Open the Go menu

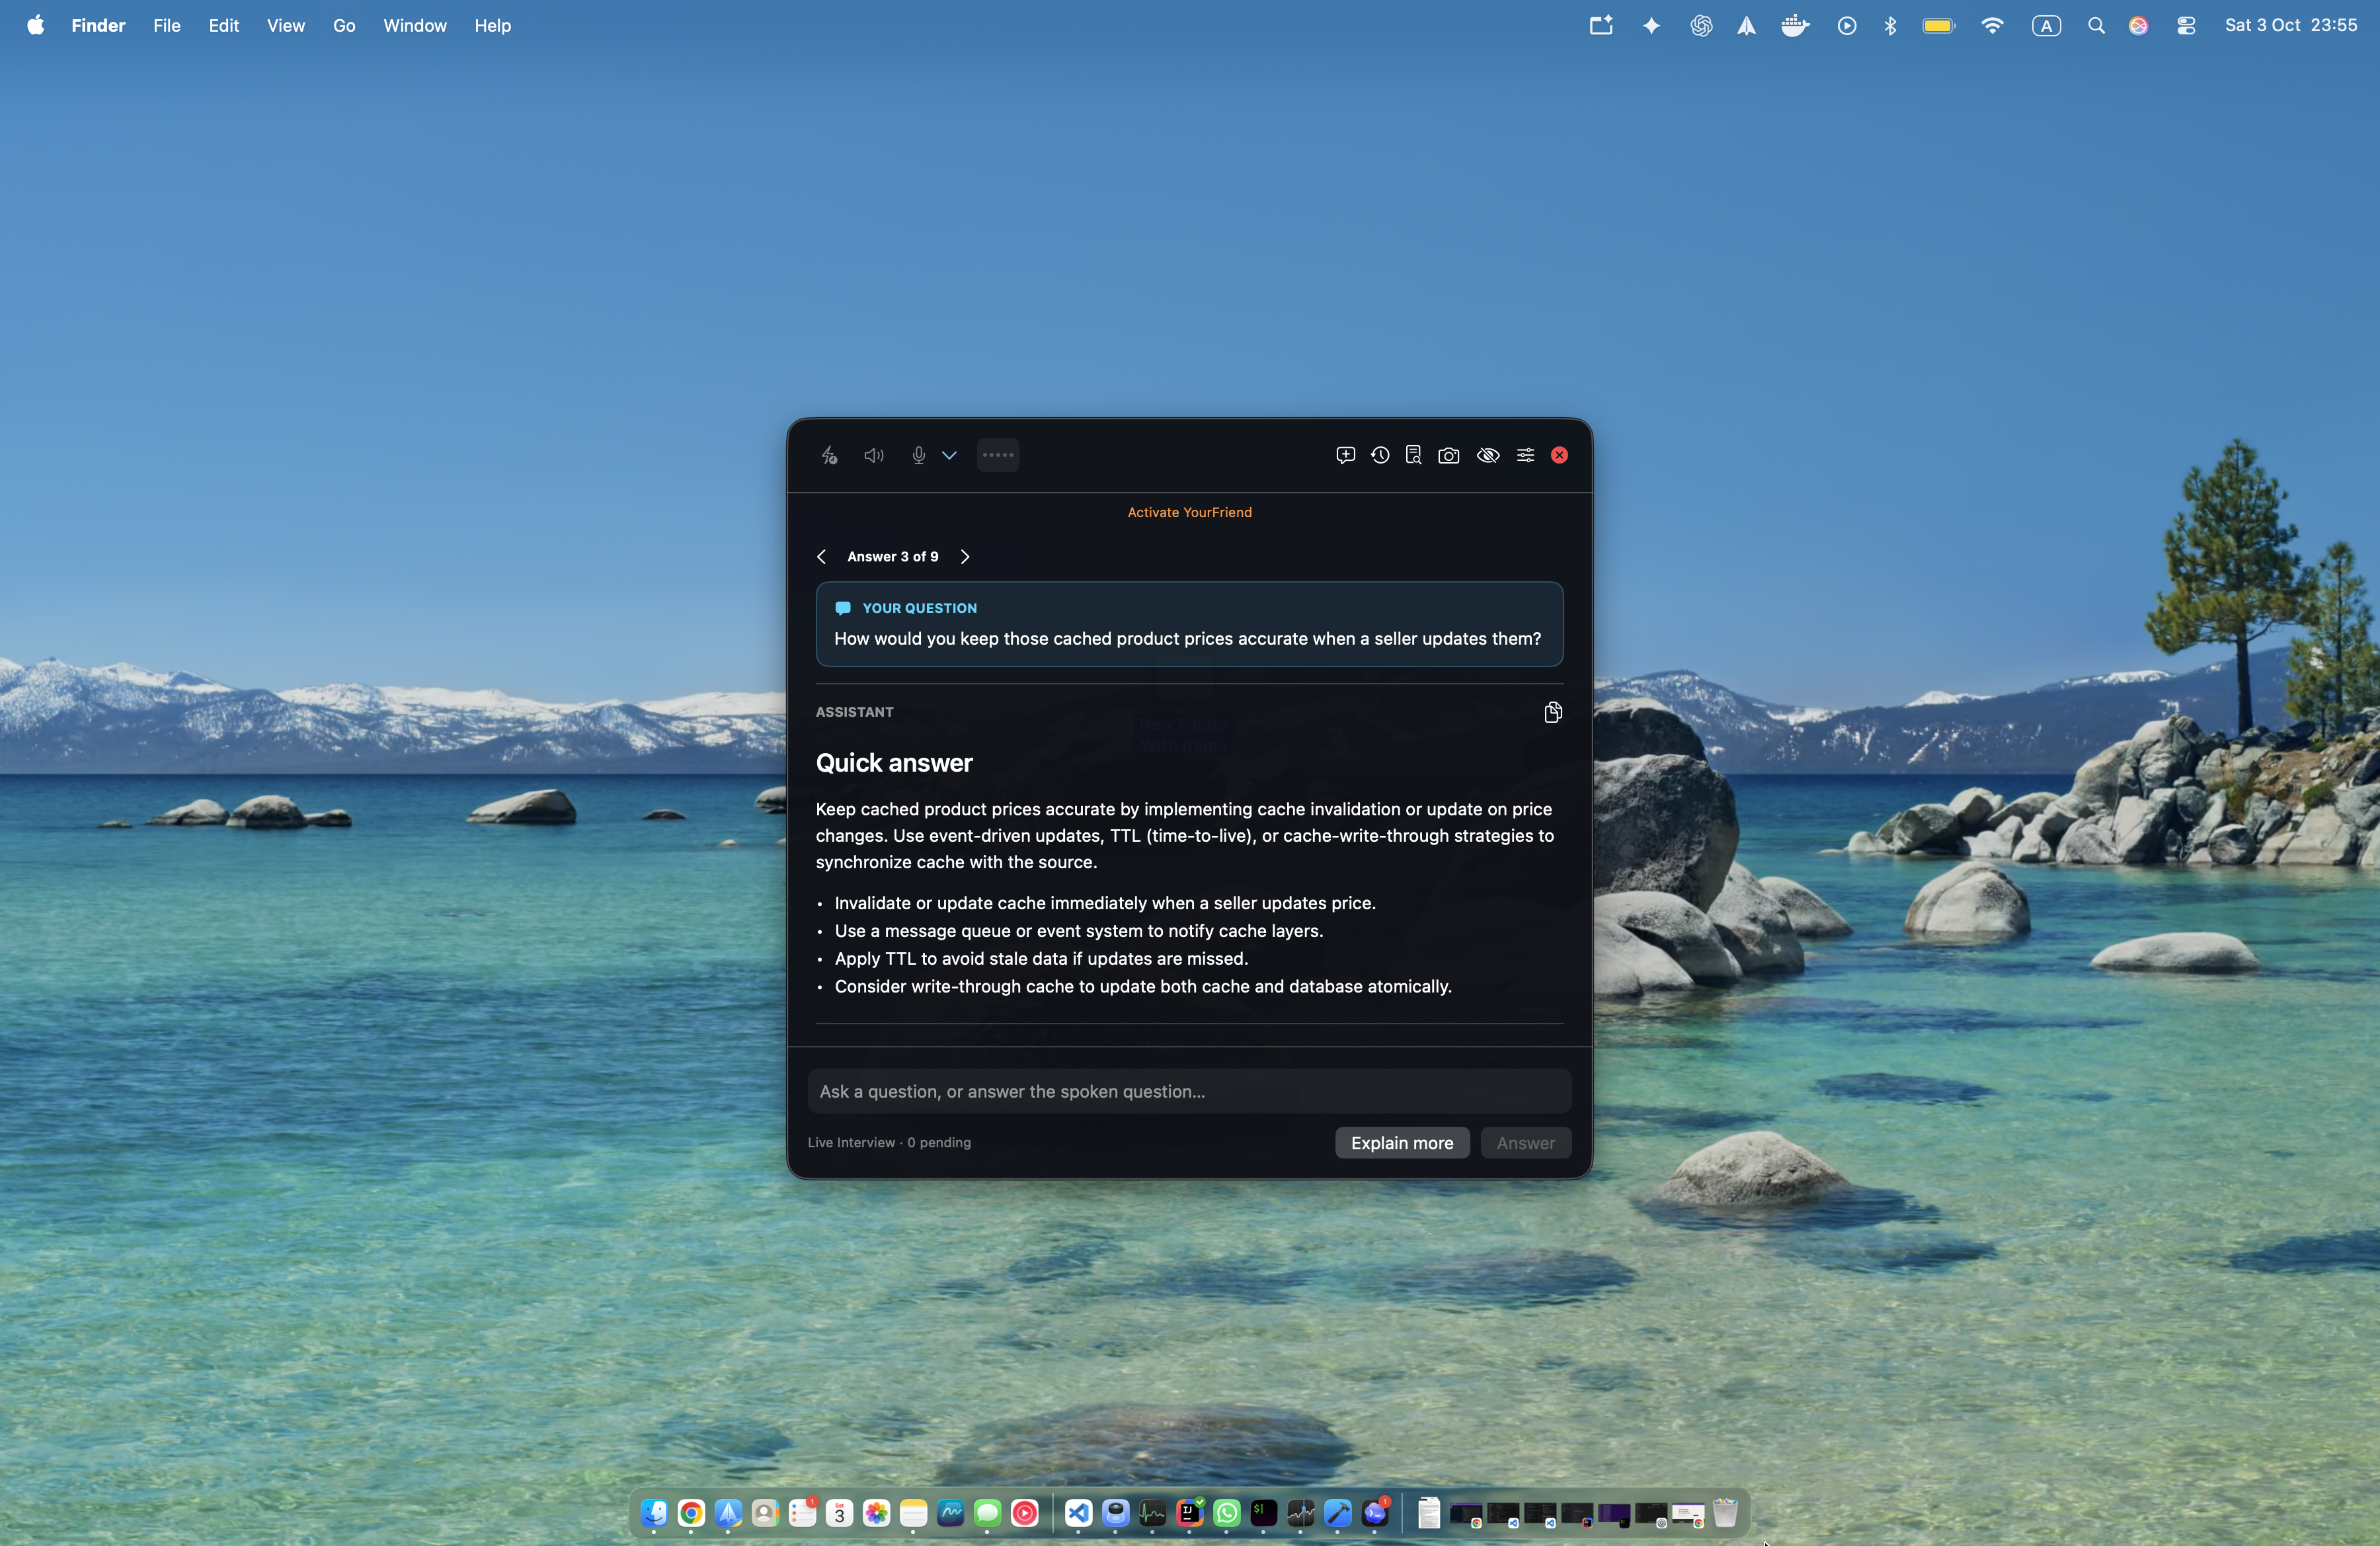344,25
